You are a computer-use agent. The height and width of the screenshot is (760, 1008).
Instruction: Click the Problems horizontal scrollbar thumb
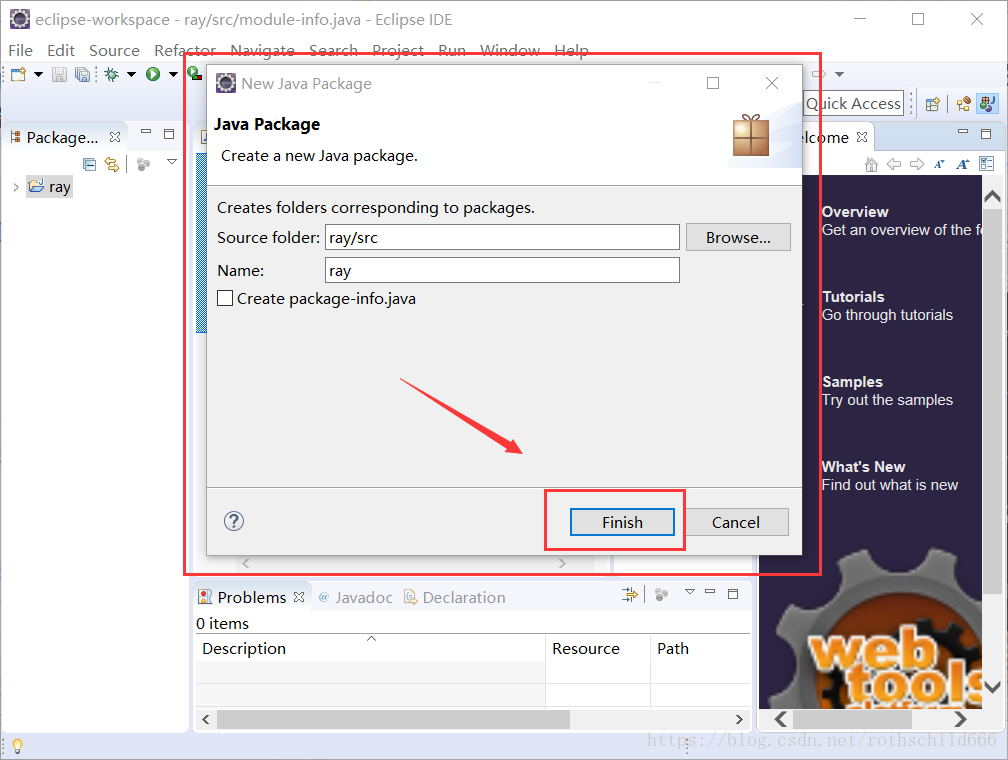[393, 719]
